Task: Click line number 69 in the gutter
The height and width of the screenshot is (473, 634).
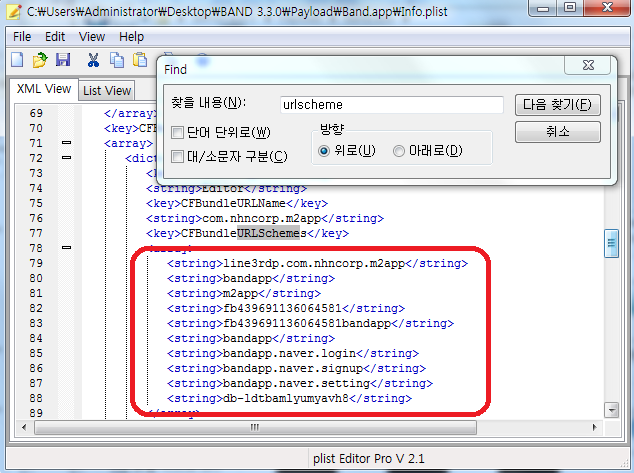Action: click(36, 113)
